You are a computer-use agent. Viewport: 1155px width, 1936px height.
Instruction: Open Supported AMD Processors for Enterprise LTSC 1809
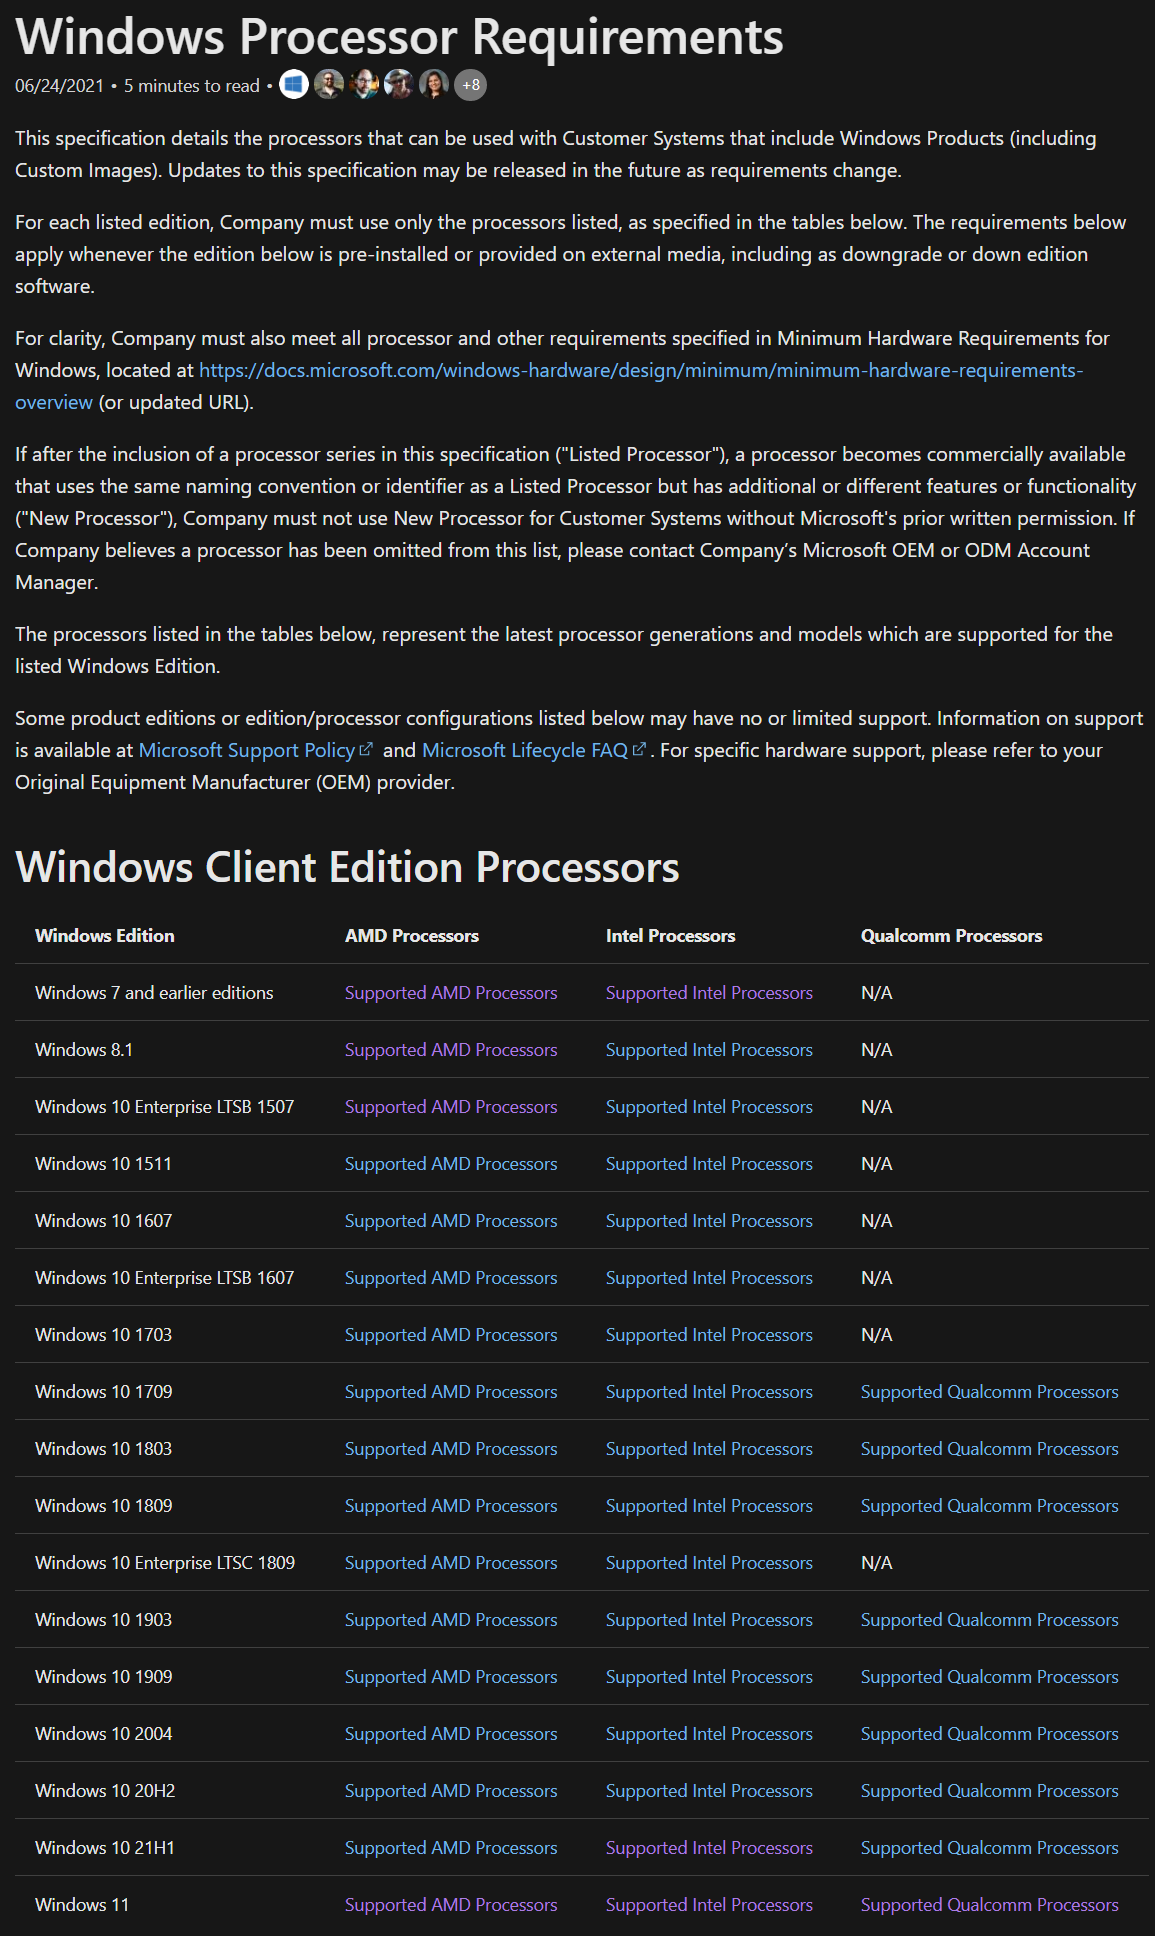(451, 1563)
